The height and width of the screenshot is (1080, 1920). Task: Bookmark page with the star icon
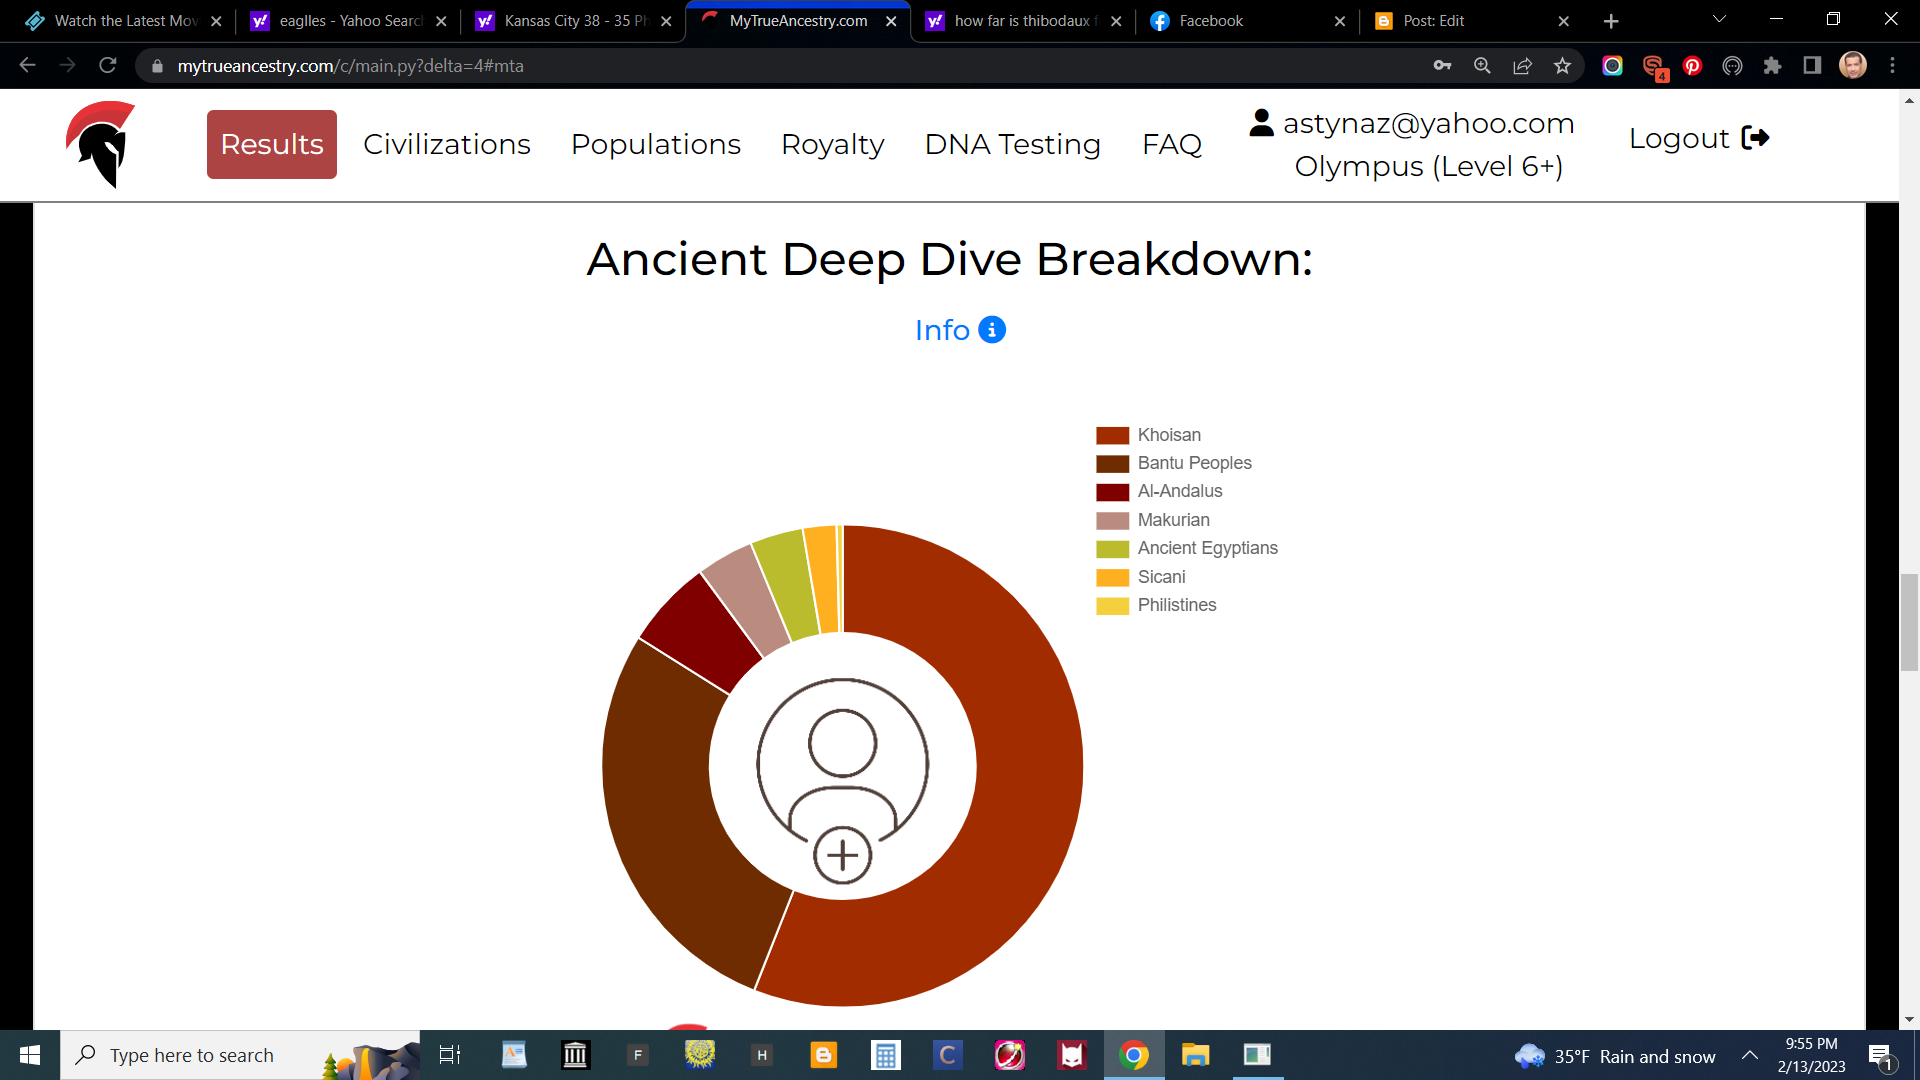pos(1562,66)
